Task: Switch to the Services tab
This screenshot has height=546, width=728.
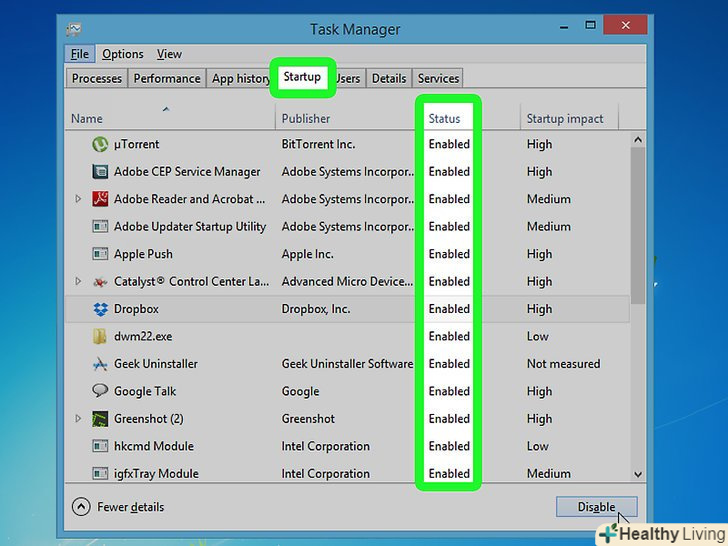Action: (438, 78)
